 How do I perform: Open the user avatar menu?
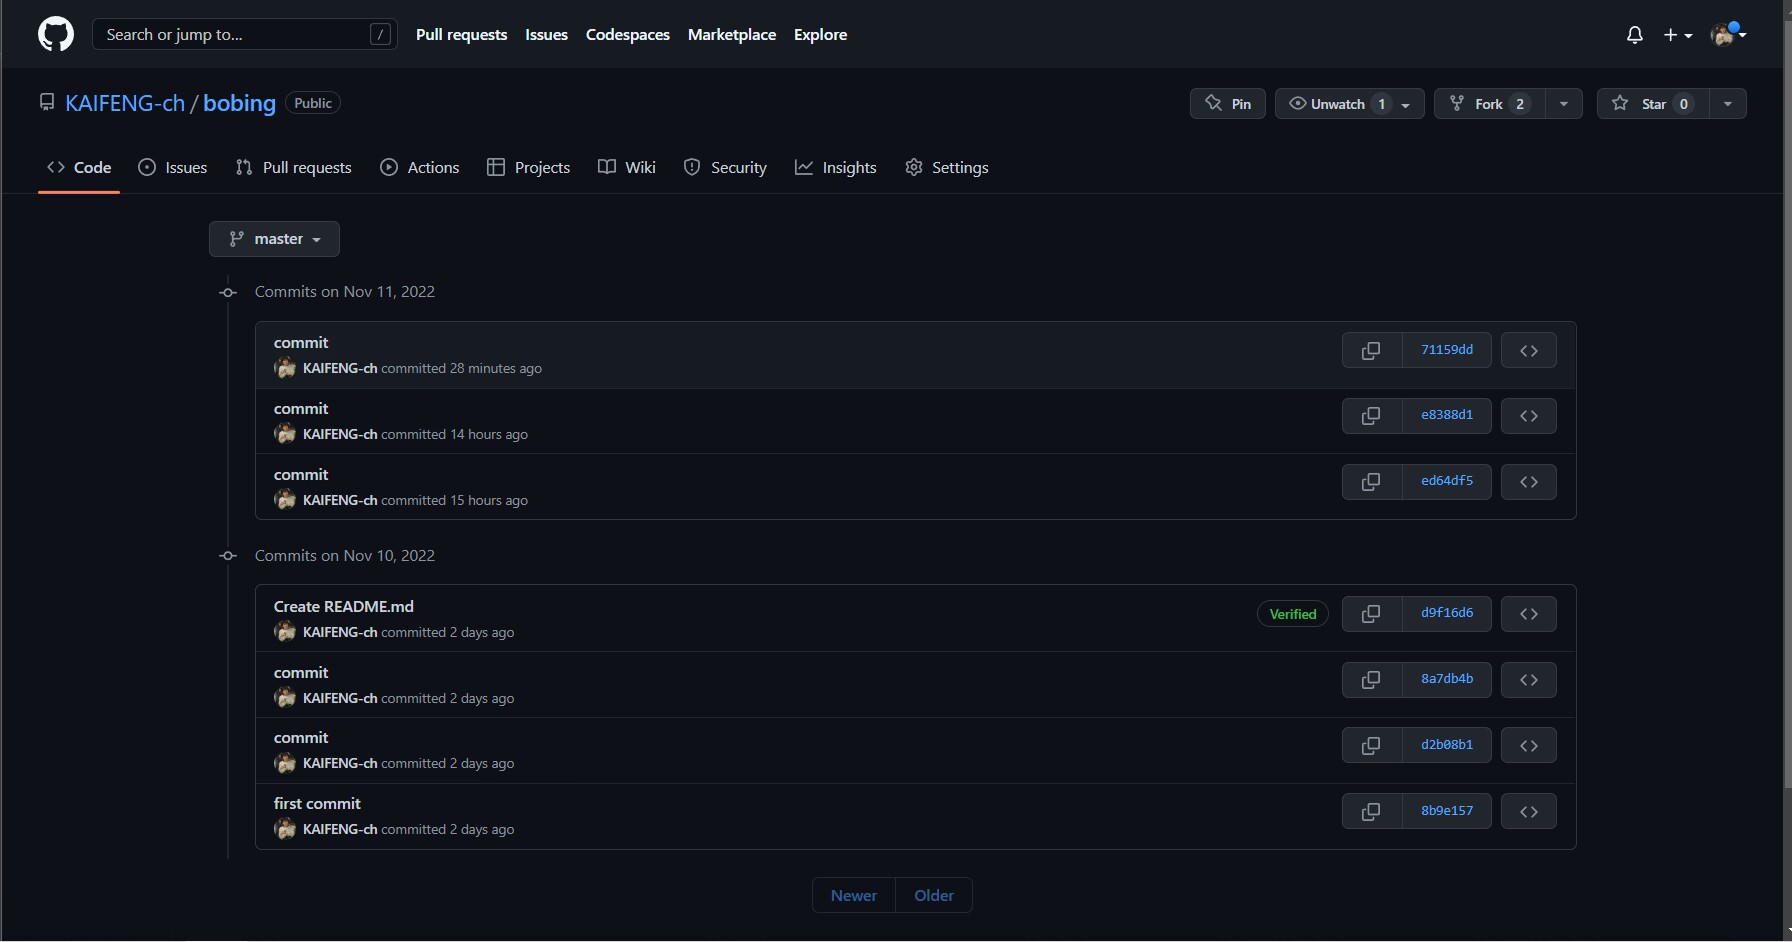(1729, 35)
